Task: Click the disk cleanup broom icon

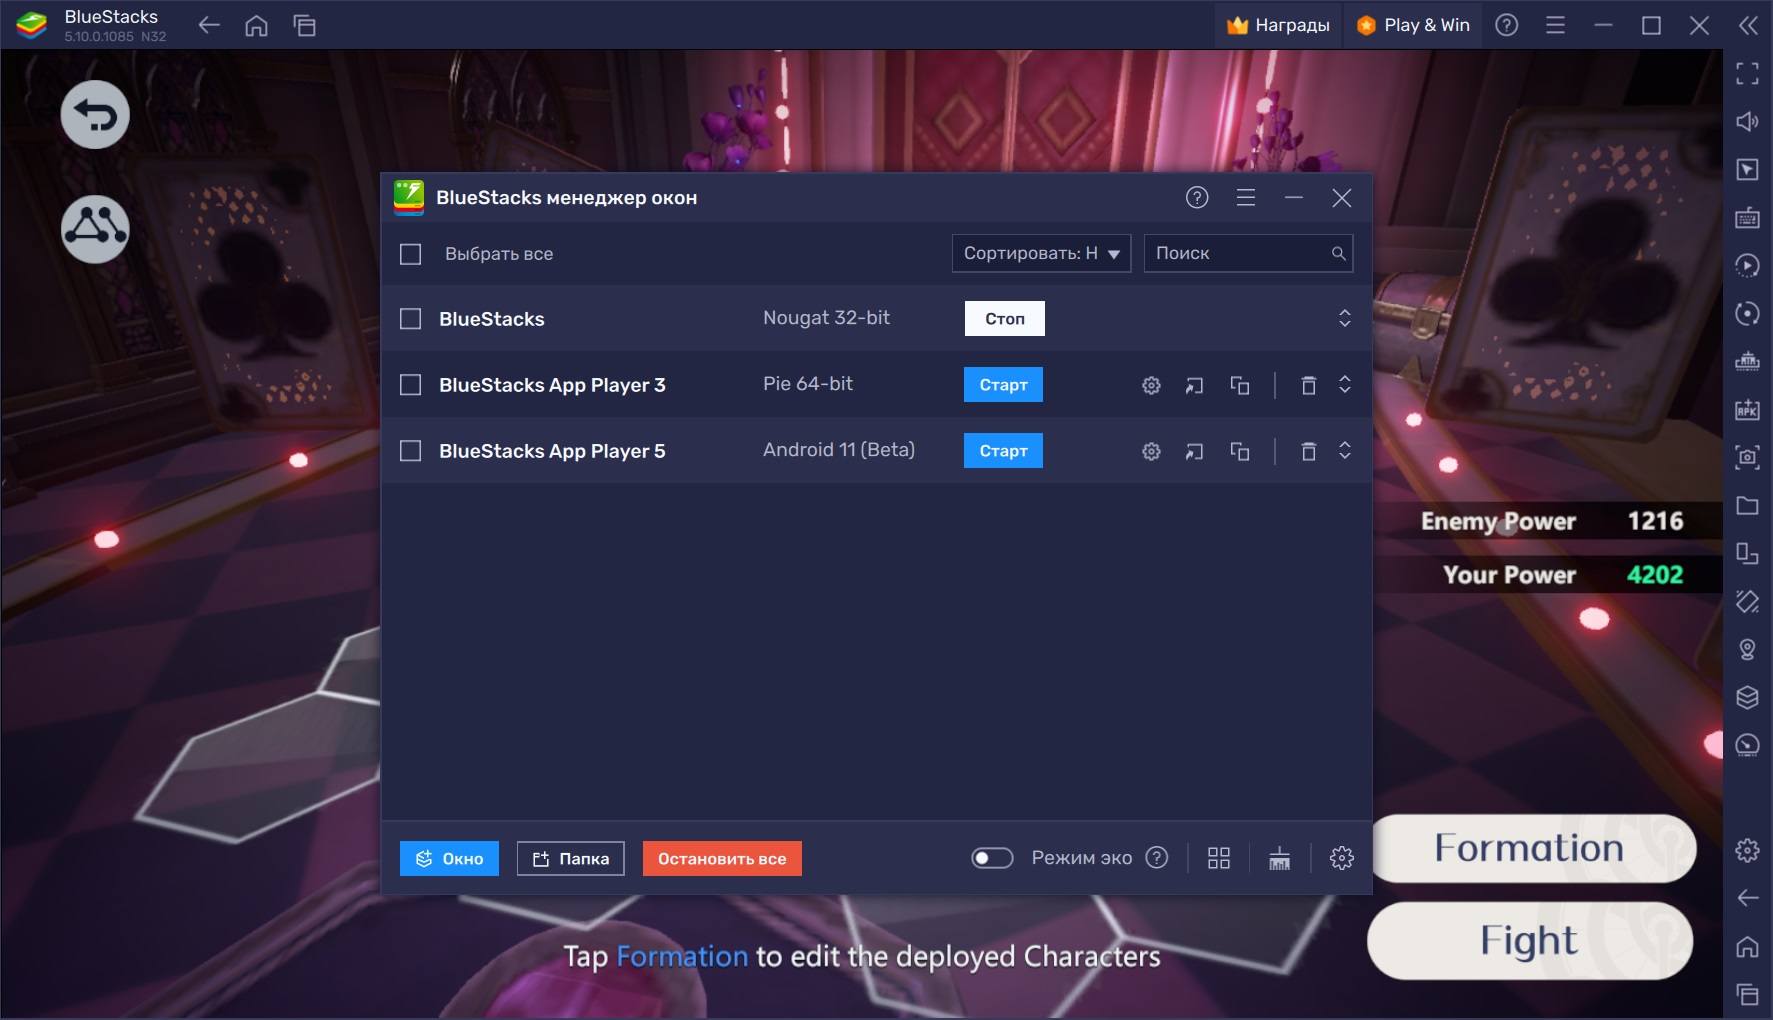Action: pyautogui.click(x=1279, y=858)
